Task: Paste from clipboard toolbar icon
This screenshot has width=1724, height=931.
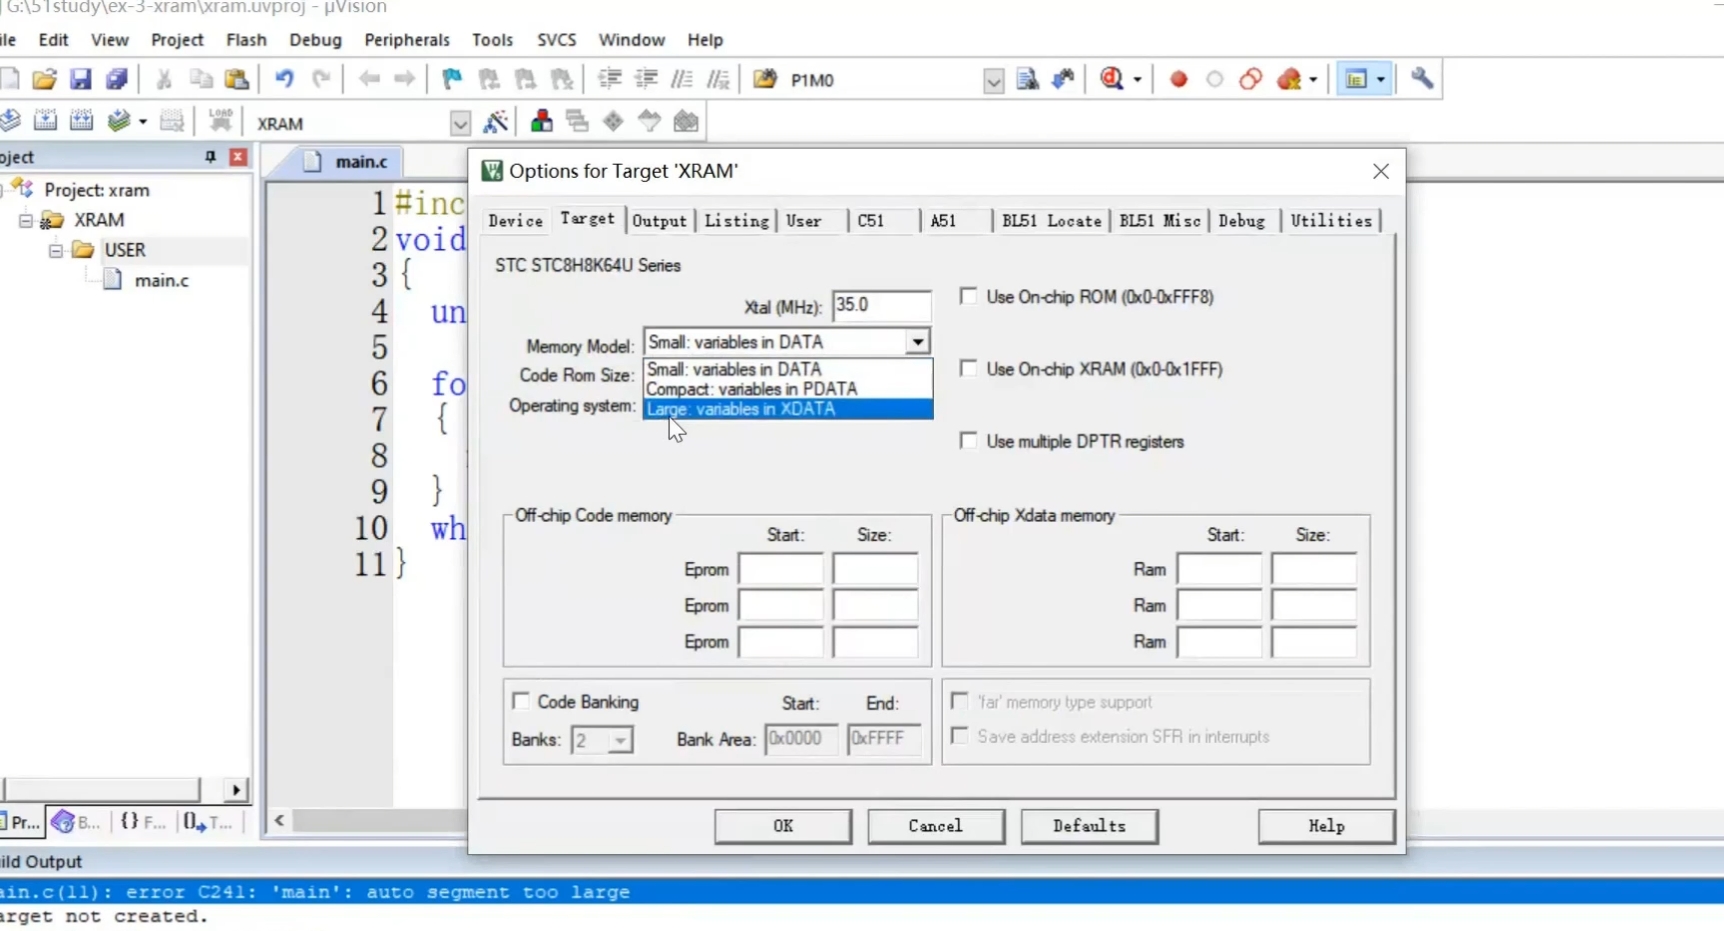Action: [237, 79]
